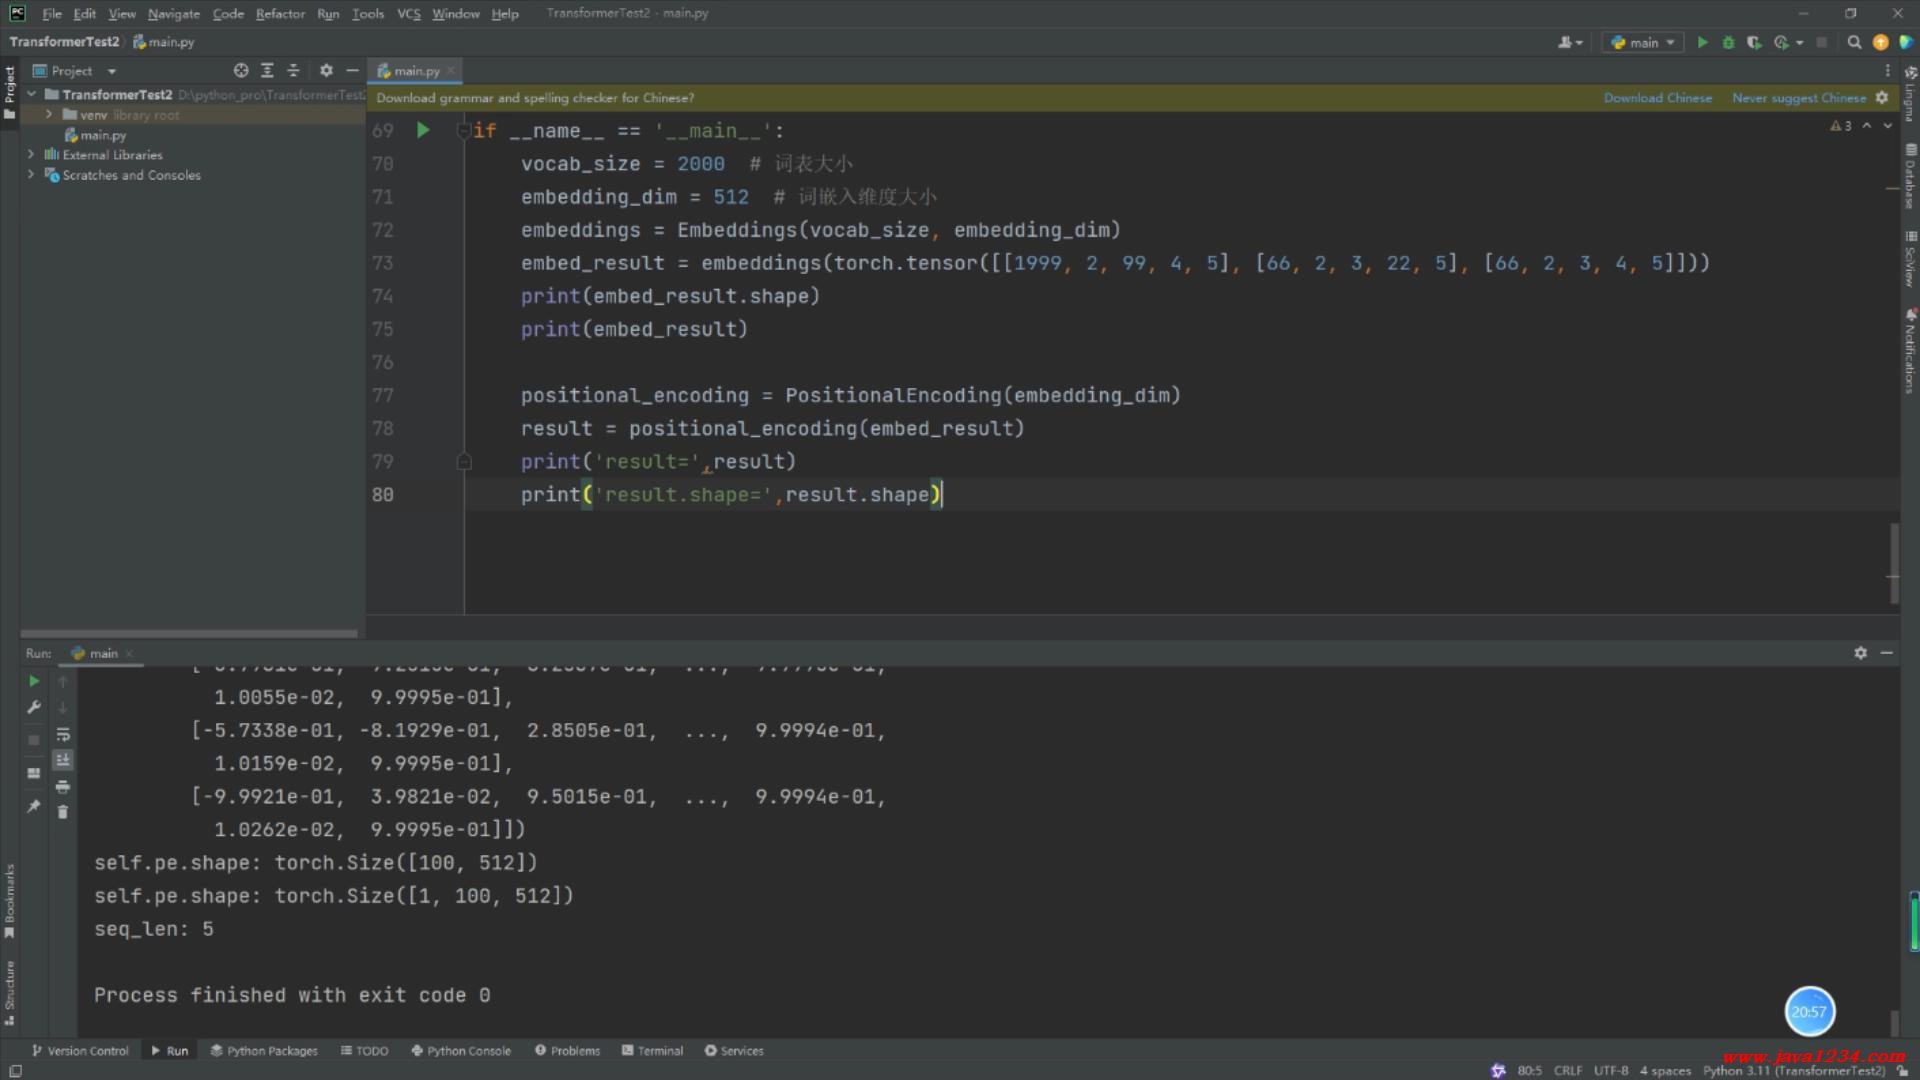Expand the External Libraries tree node

tap(31, 155)
